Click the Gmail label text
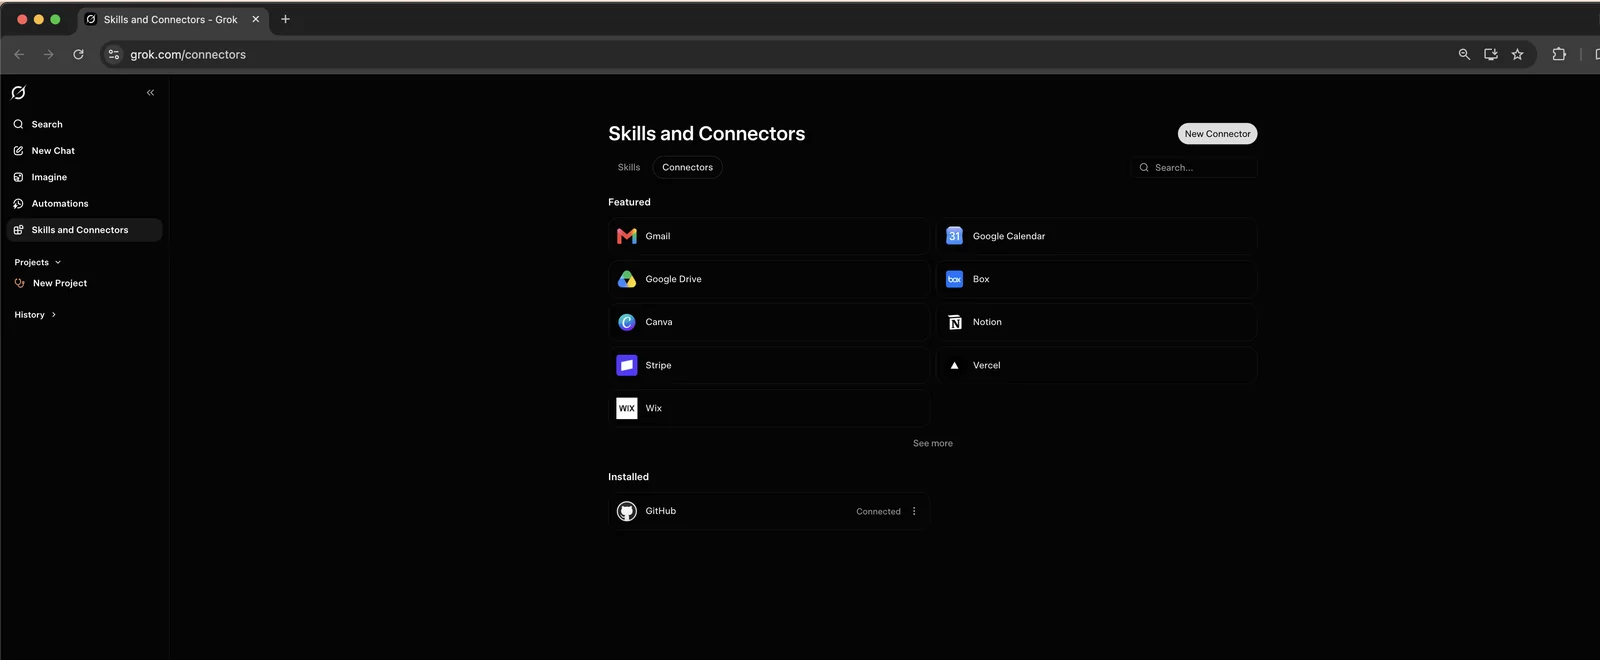 coord(658,236)
